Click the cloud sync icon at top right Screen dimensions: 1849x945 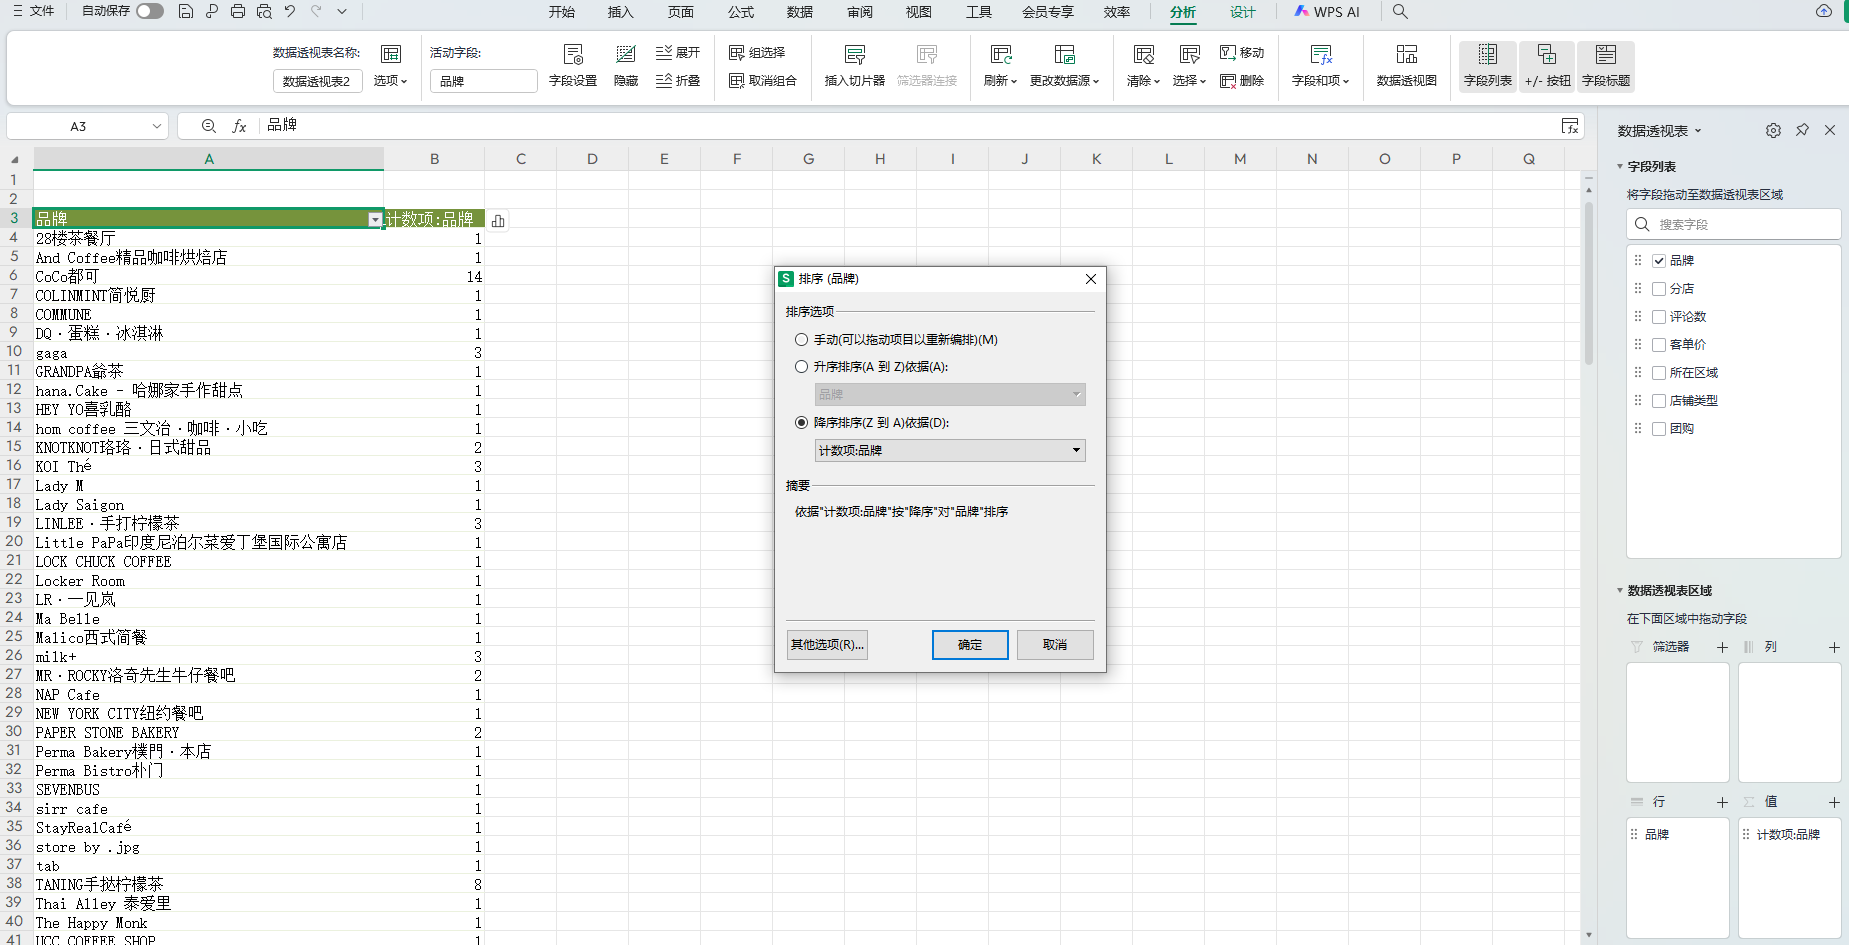[1824, 11]
